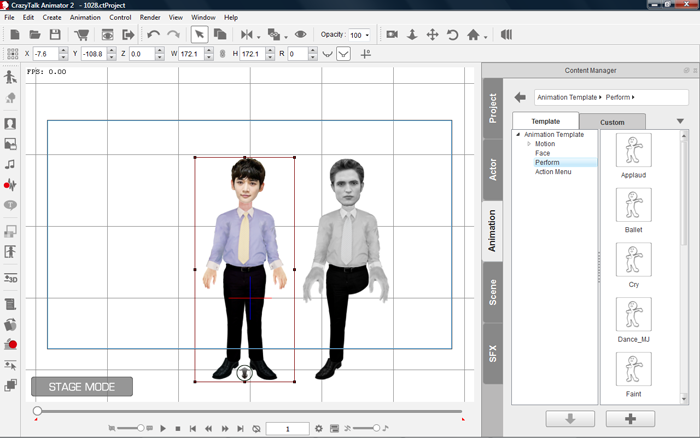Click the Save project icon
This screenshot has height=438, width=700.
coord(55,35)
